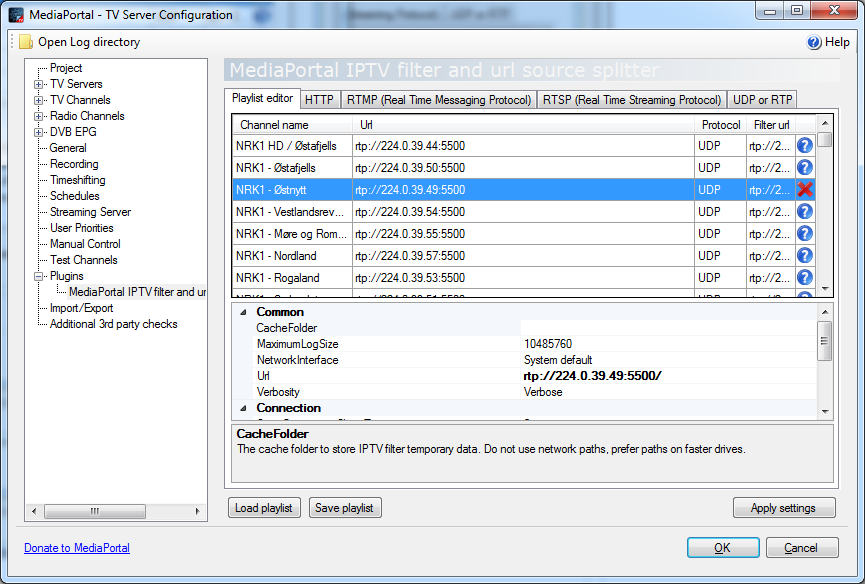
Task: Select Import/Export in the tree
Action: [x=82, y=308]
